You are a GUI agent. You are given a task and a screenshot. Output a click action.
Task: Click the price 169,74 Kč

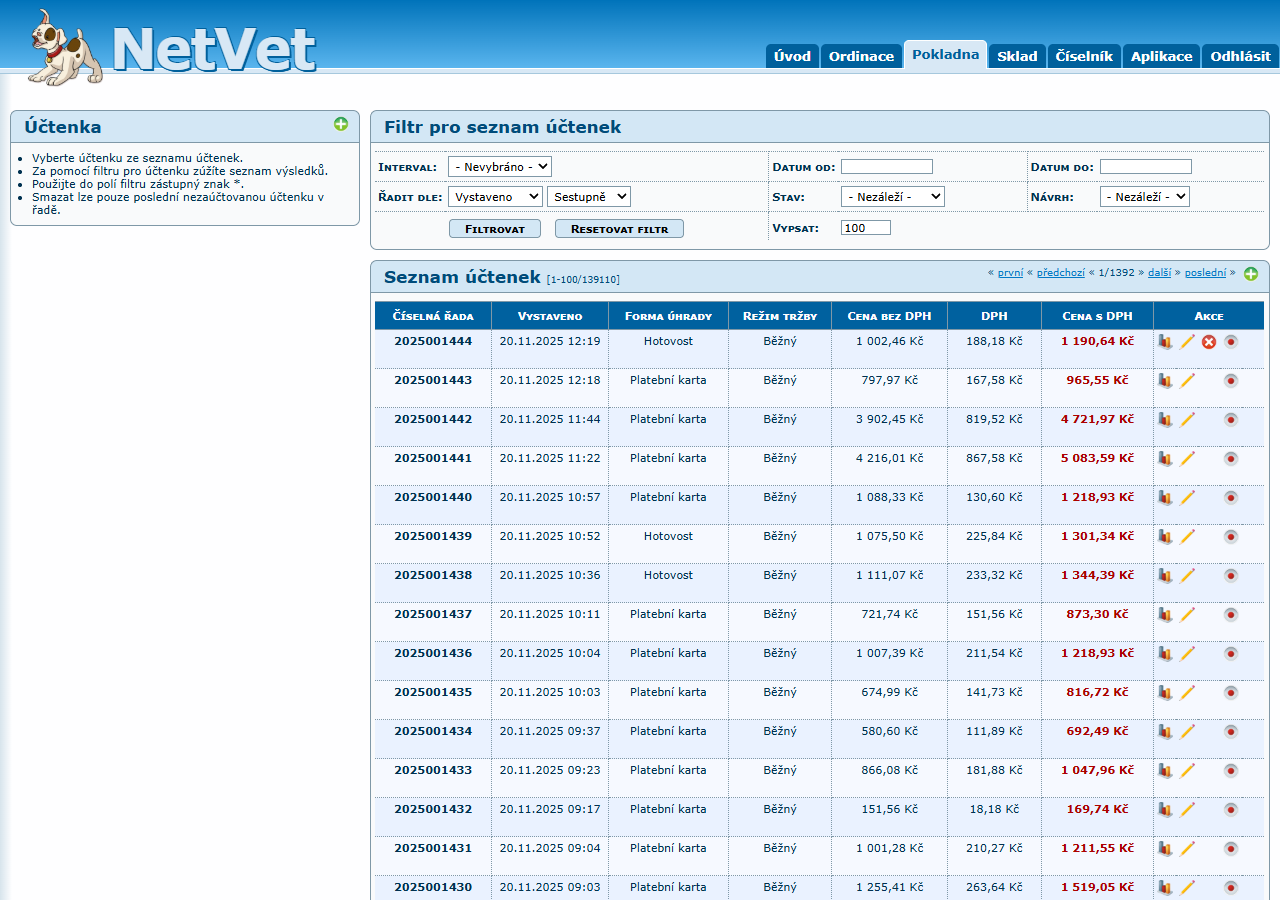(1097, 809)
